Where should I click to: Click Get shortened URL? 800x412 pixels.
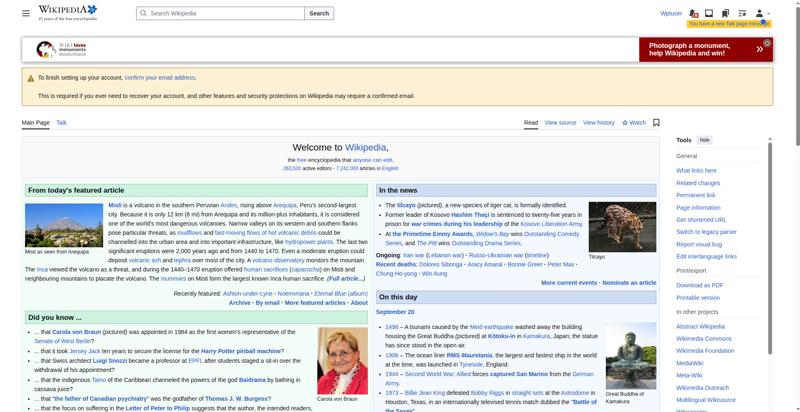pos(701,220)
